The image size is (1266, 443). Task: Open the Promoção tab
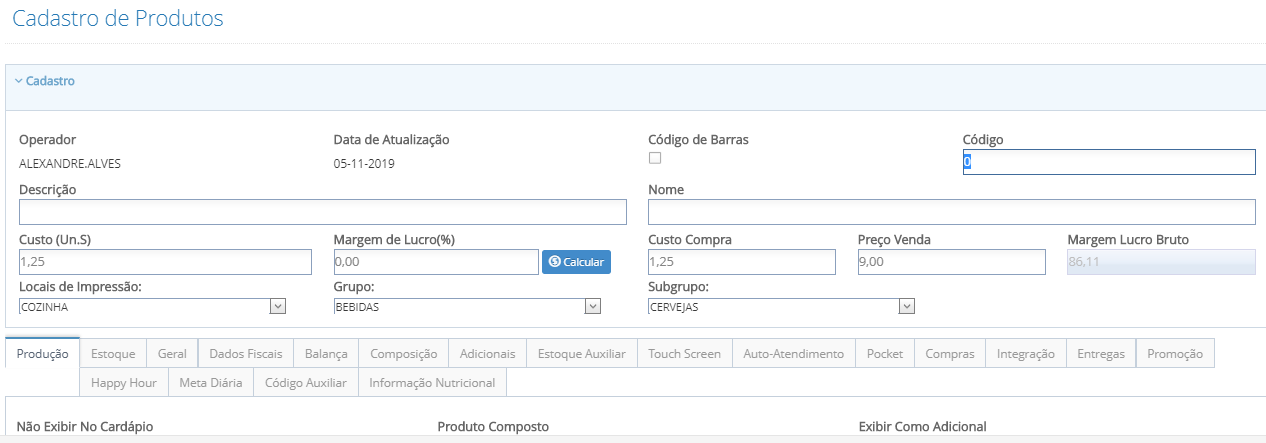click(x=1176, y=354)
